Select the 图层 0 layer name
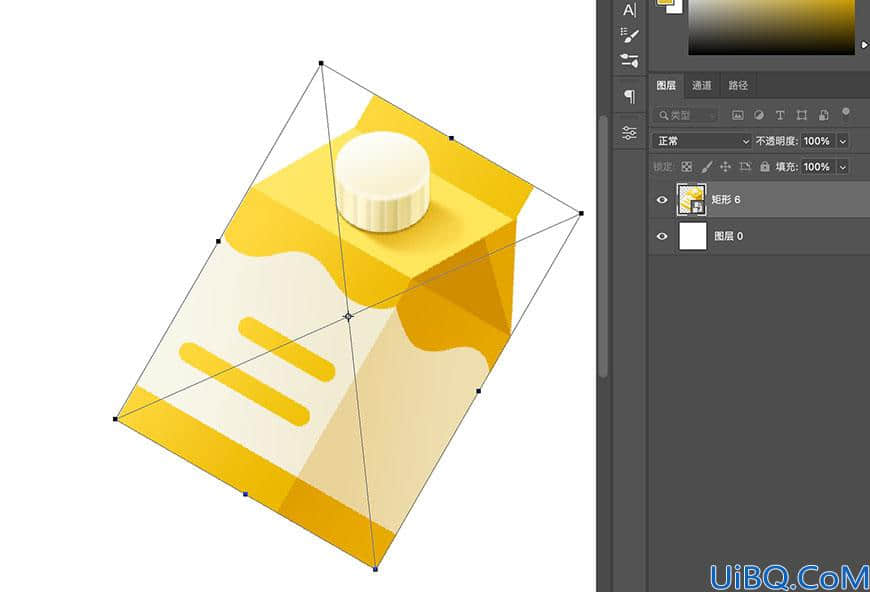Viewport: 870px width, 592px height. click(x=728, y=236)
